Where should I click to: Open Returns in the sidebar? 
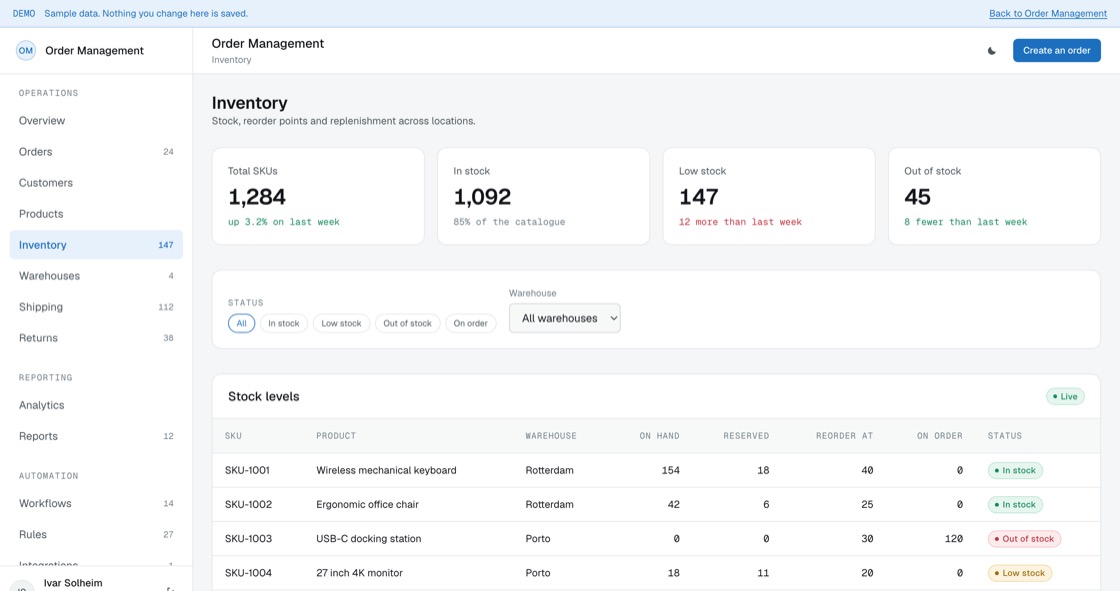96,338
